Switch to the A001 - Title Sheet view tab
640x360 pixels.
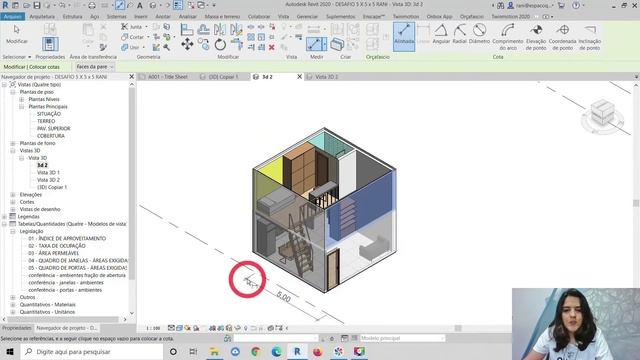168,77
